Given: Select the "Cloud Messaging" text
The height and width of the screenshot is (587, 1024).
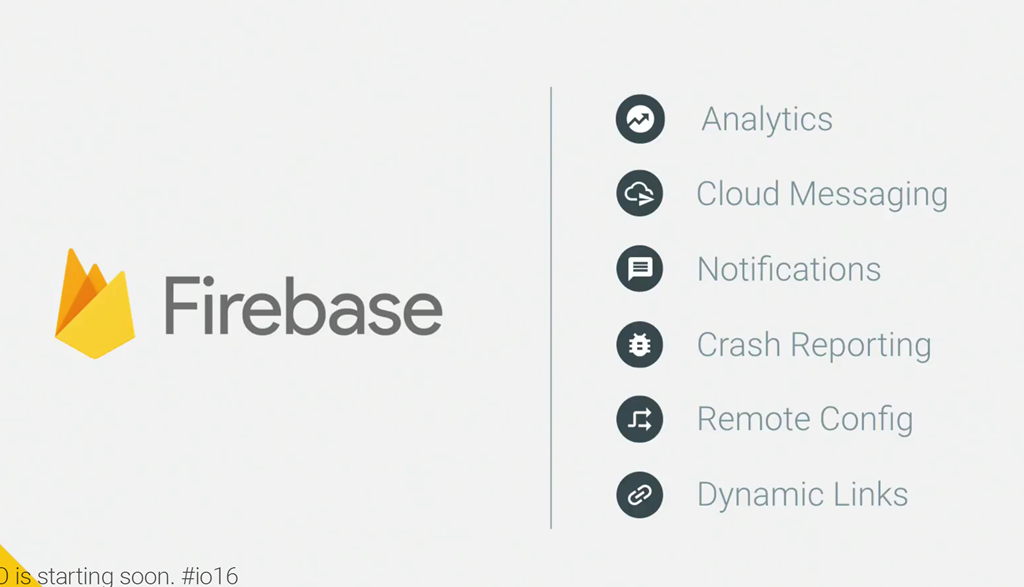Looking at the screenshot, I should tap(822, 195).
